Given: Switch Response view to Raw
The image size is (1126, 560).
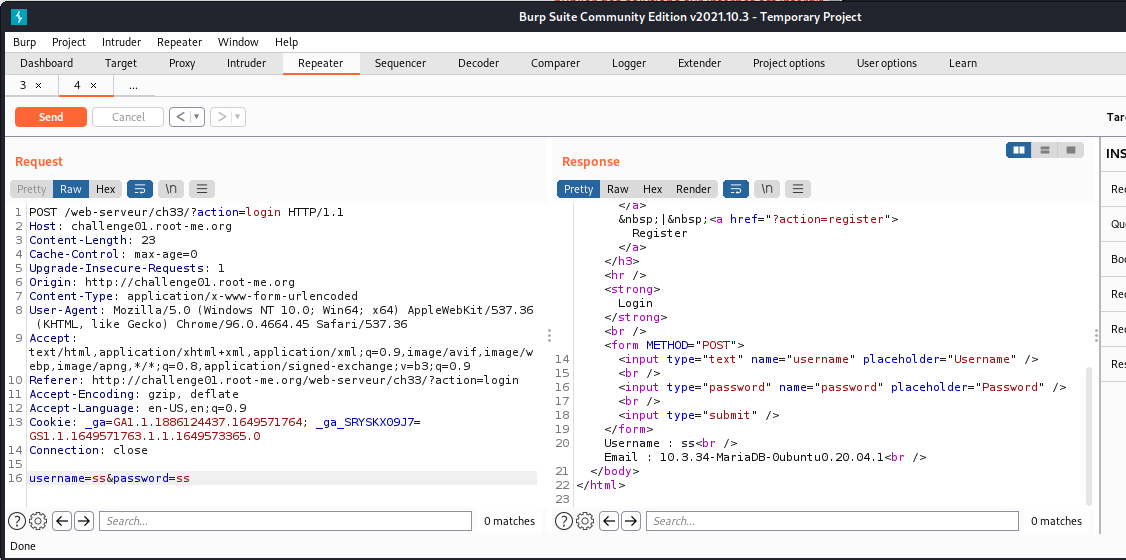Looking at the screenshot, I should click(618, 189).
